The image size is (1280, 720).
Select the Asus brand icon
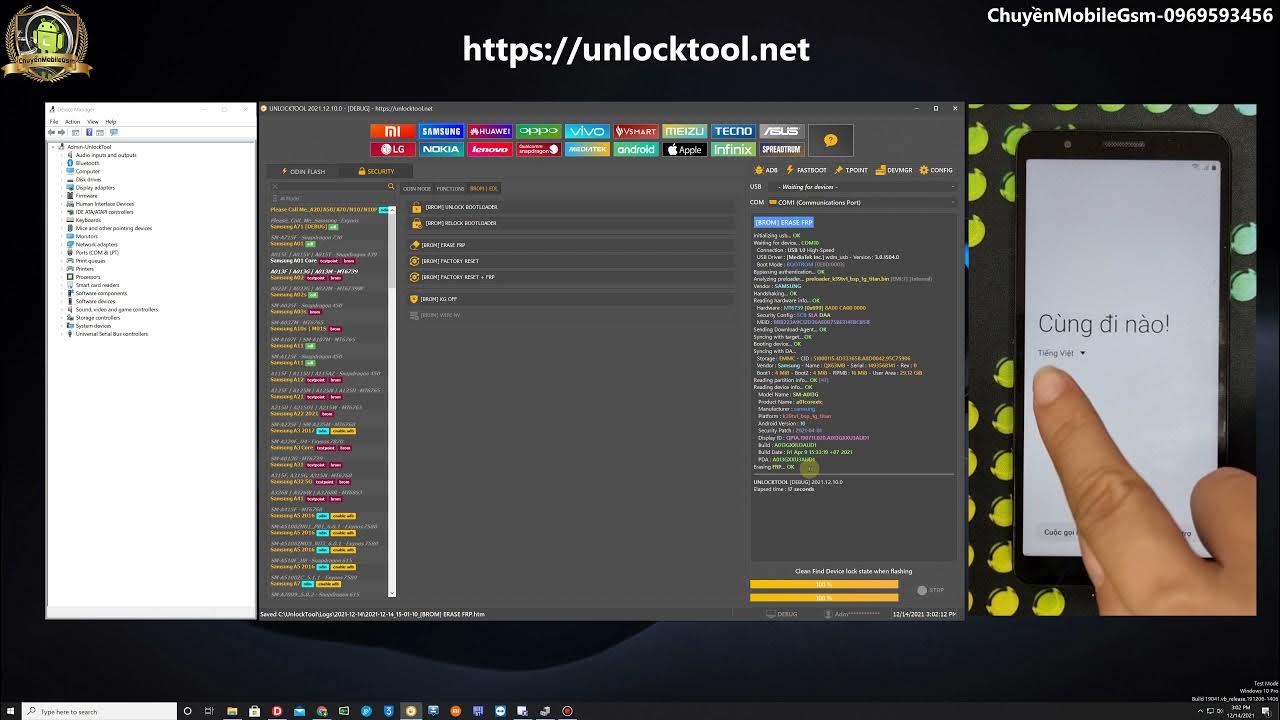[781, 131]
